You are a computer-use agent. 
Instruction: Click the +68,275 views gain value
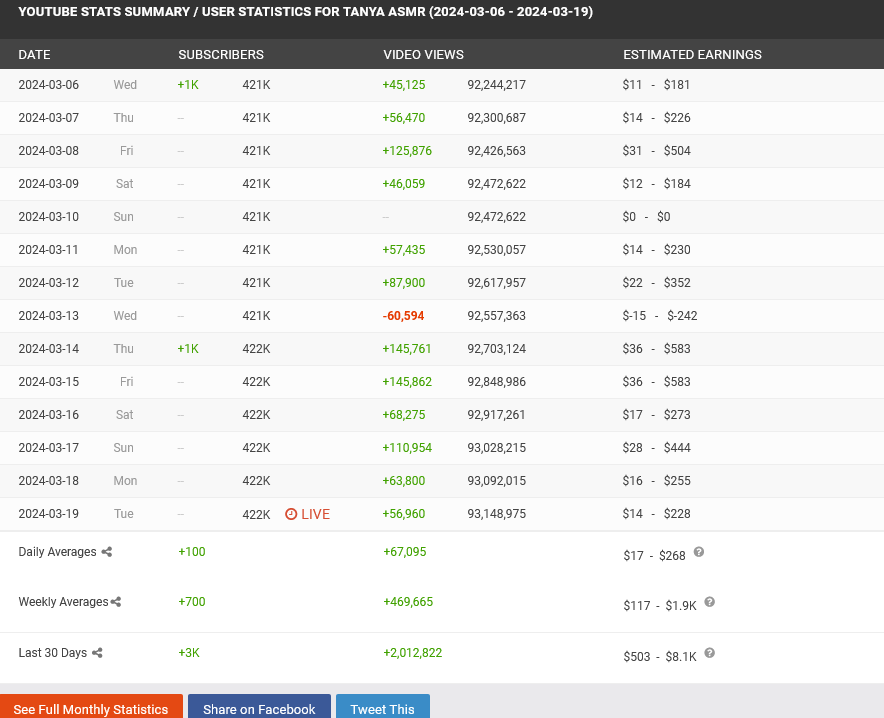(404, 415)
